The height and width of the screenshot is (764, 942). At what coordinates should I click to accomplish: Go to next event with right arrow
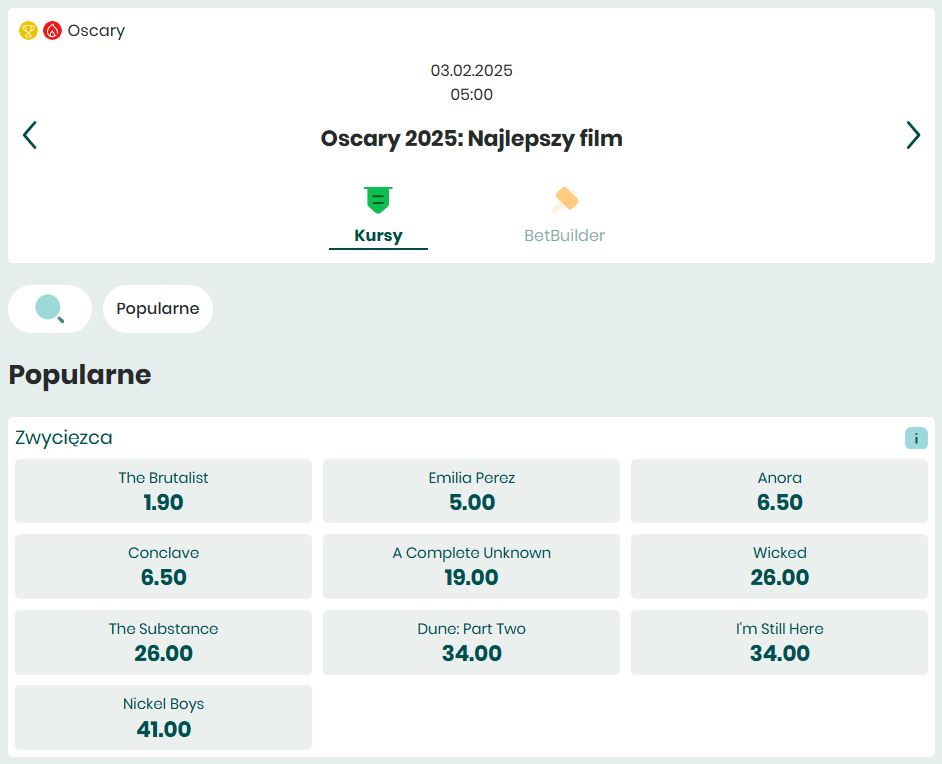point(912,135)
